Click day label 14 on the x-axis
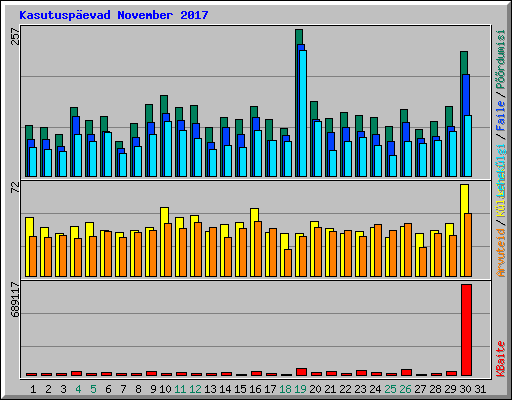 [x=225, y=389]
